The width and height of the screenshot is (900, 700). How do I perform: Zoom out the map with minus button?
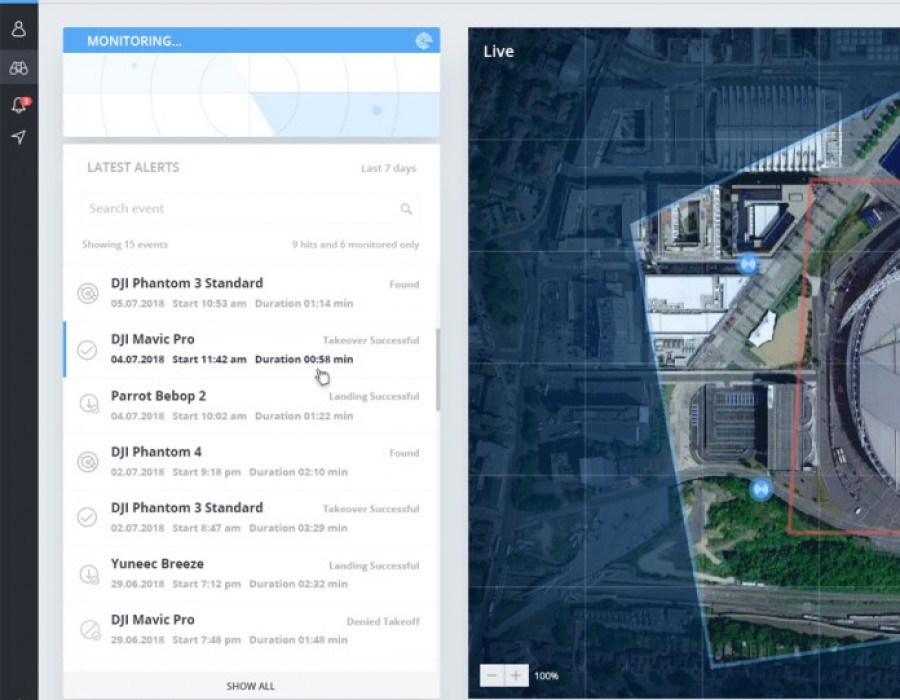pos(492,675)
